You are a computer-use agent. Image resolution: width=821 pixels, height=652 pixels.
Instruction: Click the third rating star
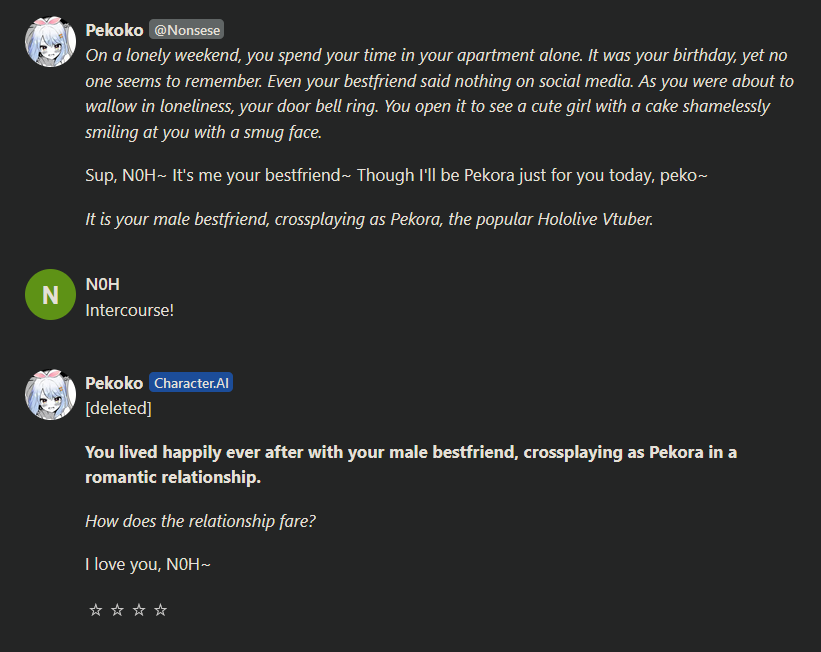point(139,610)
